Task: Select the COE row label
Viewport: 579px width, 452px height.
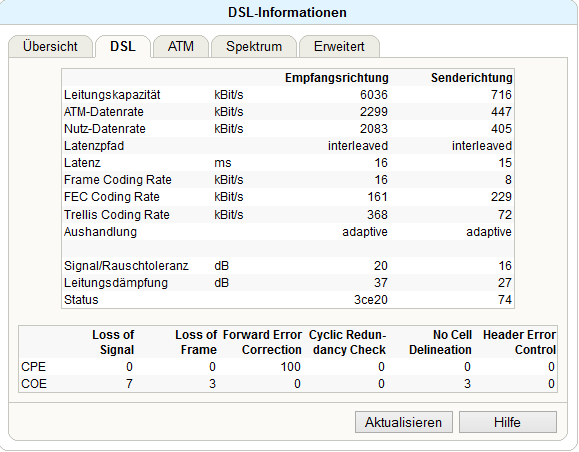Action: coord(34,384)
